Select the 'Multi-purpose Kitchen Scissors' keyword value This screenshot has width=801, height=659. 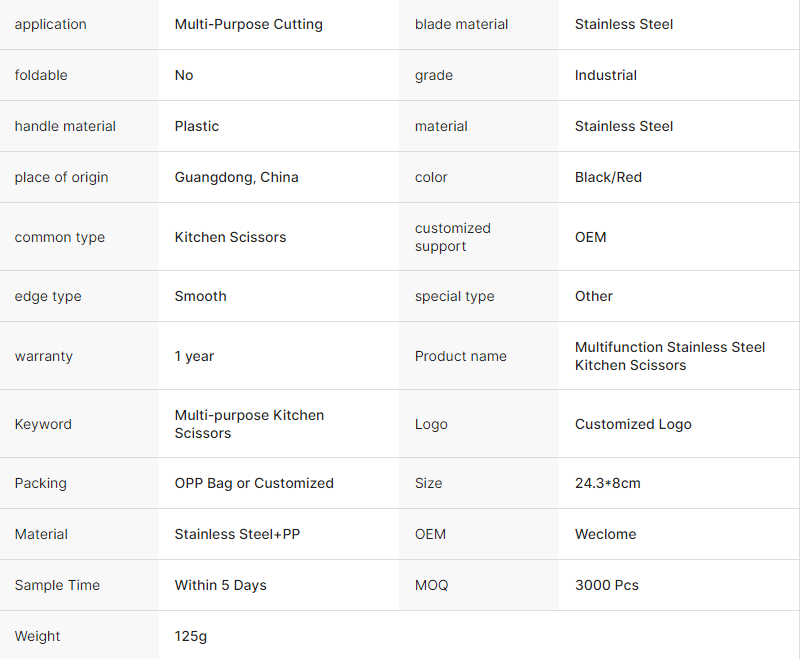pos(249,424)
